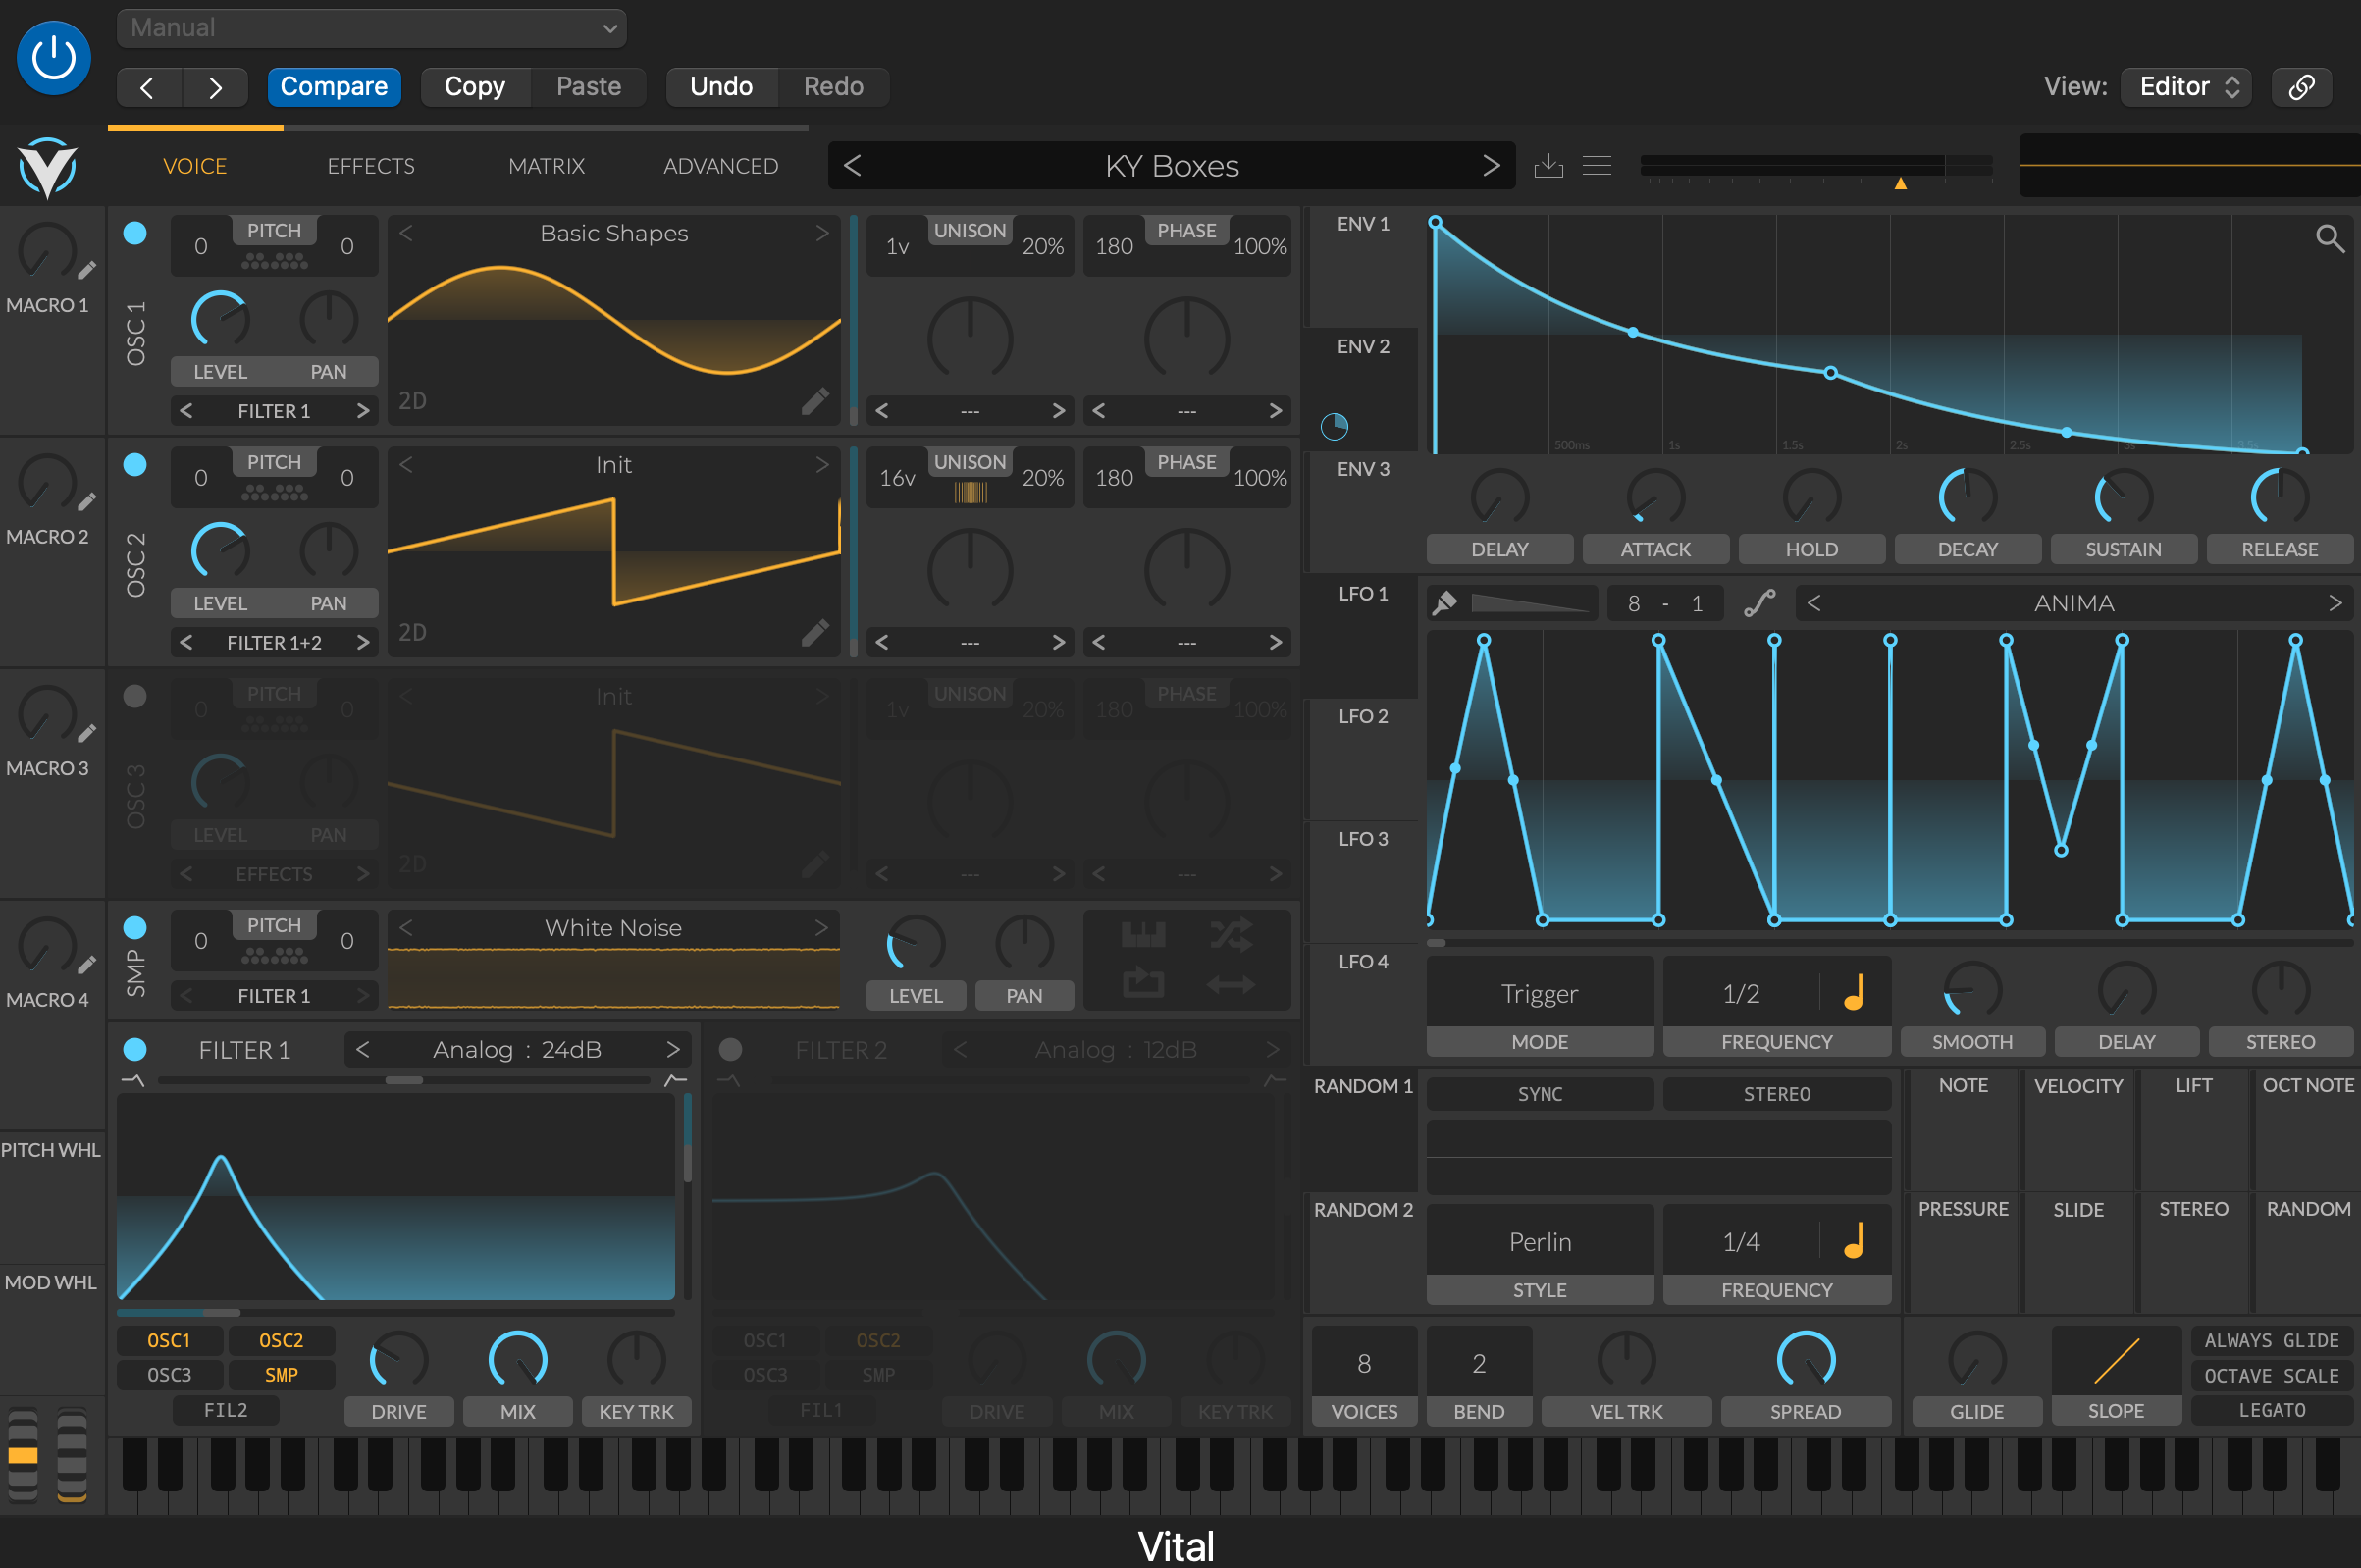This screenshot has width=2361, height=1568.
Task: Open the Manual preset dropdown
Action: pos(372,28)
